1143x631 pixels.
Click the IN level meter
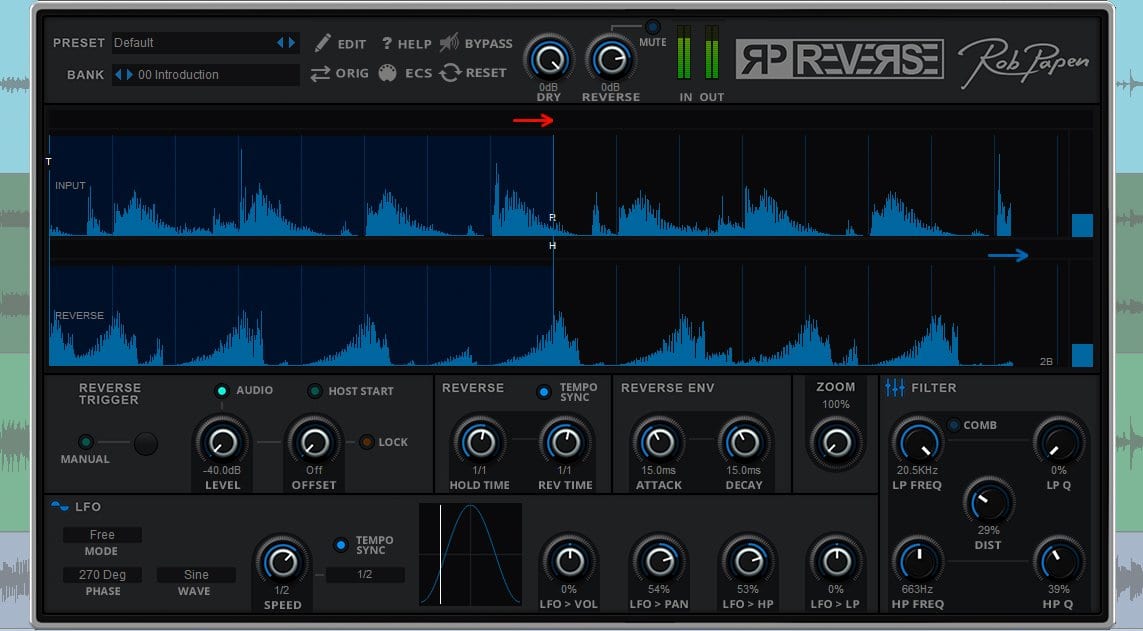[x=684, y=52]
